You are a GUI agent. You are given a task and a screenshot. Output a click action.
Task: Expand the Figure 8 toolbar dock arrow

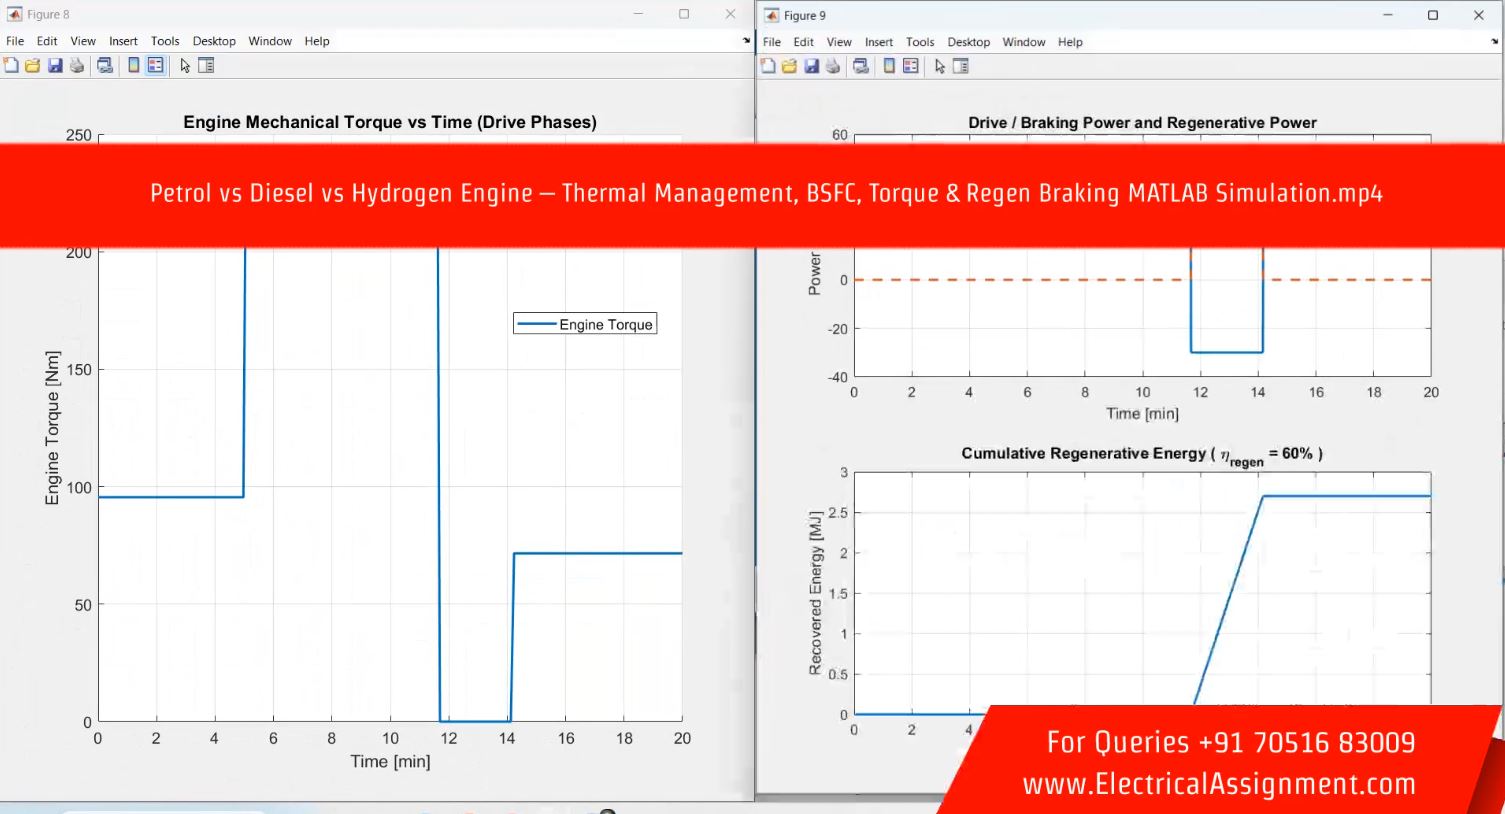pyautogui.click(x=746, y=41)
